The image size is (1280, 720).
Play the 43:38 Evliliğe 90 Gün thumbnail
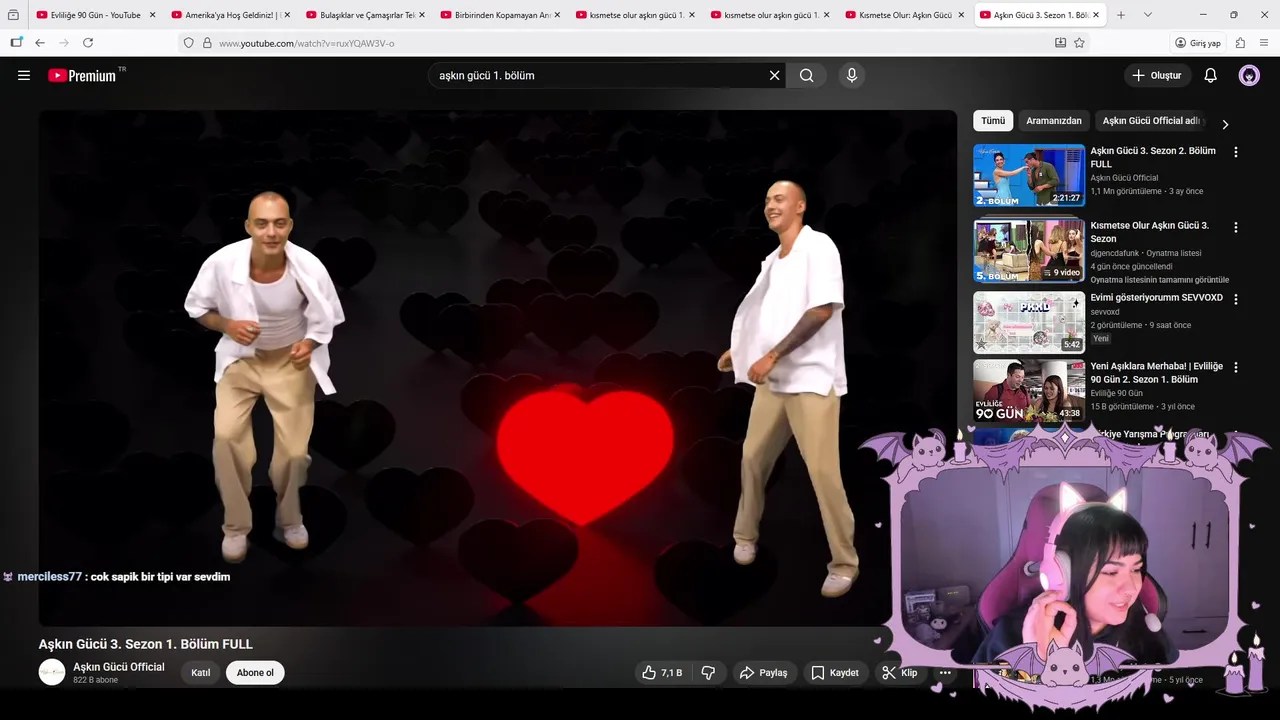point(1029,391)
